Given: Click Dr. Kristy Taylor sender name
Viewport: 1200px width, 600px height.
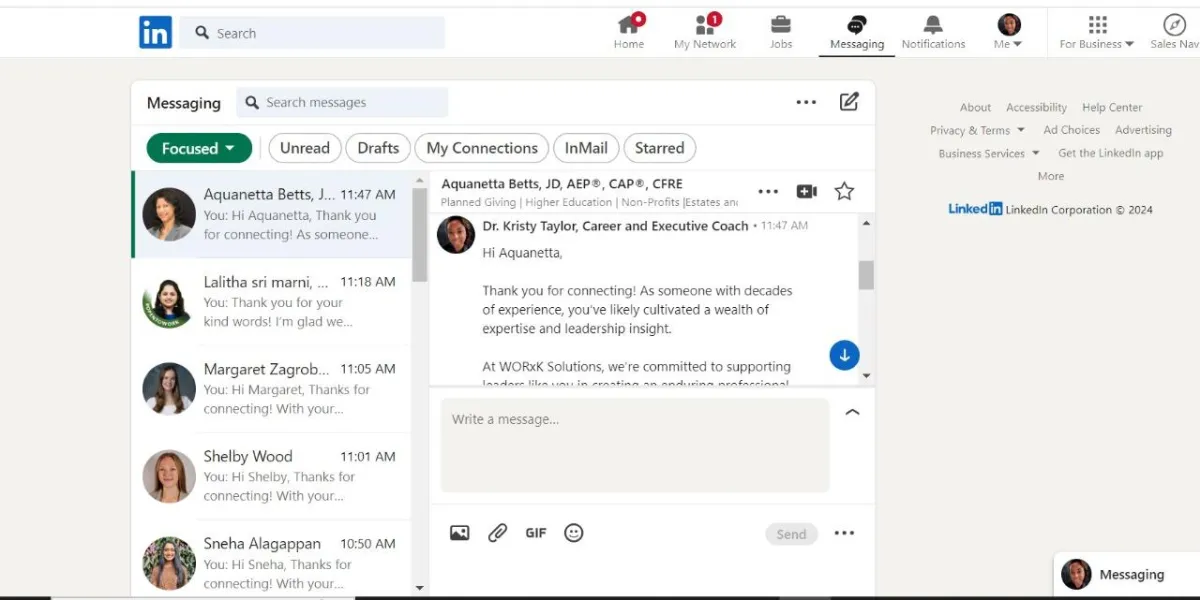Looking at the screenshot, I should (615, 226).
